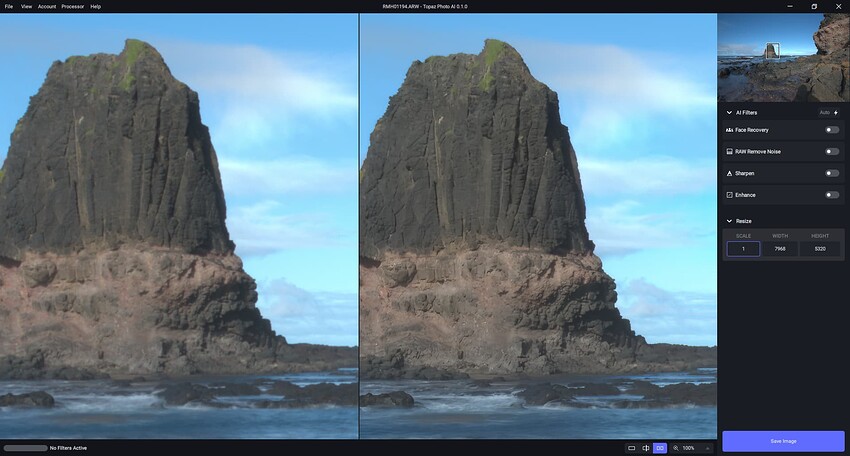Viewport: 850px width, 456px height.
Task: Open the File menu
Action: [9, 6]
